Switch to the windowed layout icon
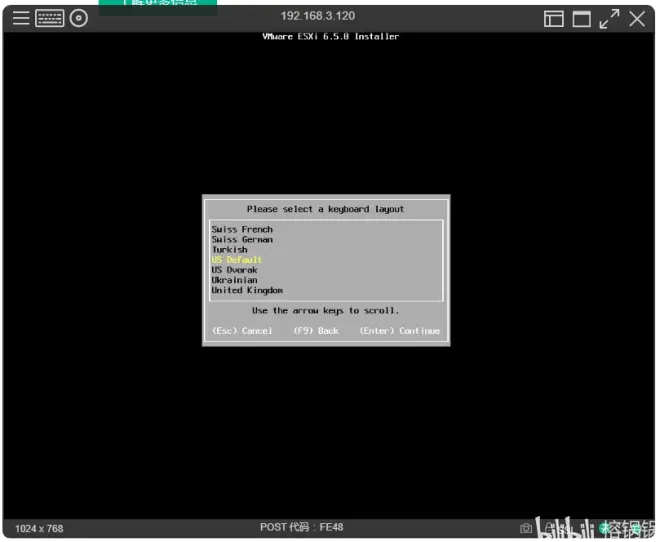 (x=554, y=19)
